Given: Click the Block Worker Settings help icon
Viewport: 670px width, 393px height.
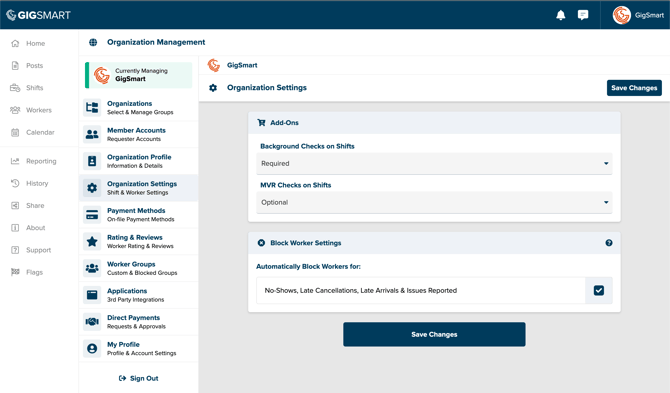Looking at the screenshot, I should tap(609, 243).
